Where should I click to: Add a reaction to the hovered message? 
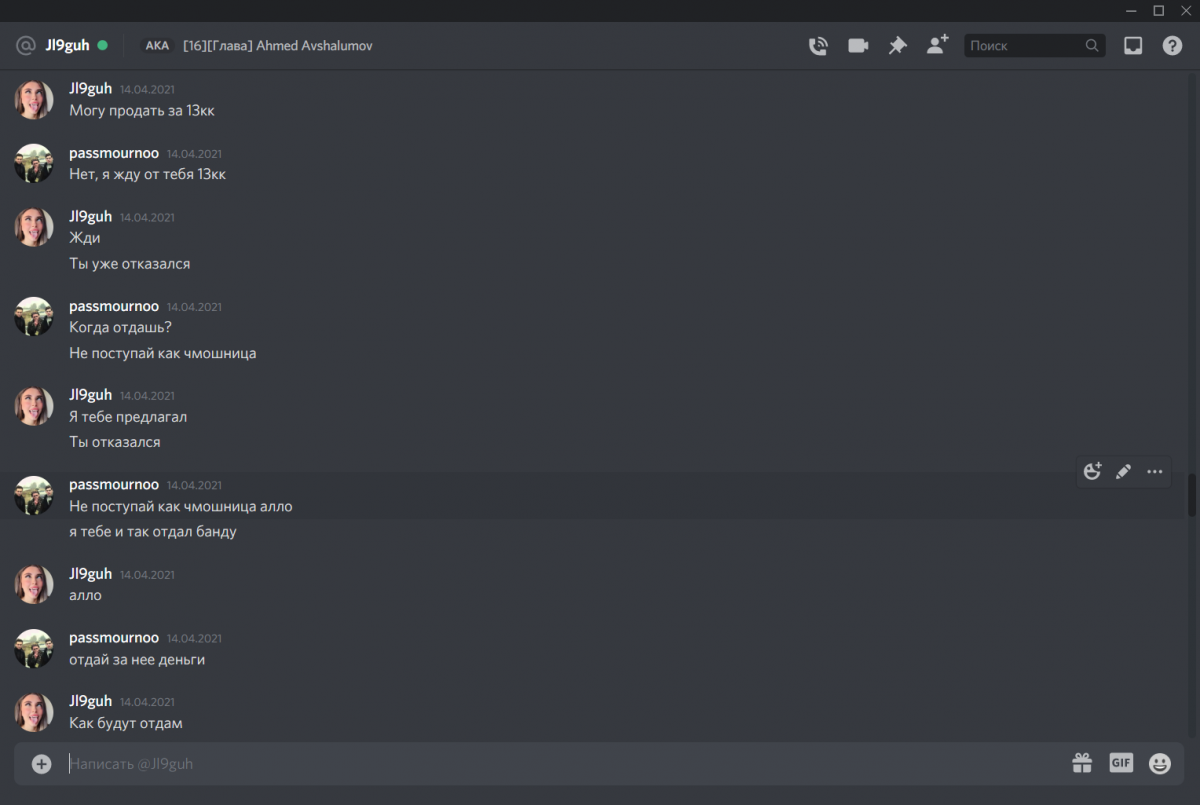pyautogui.click(x=1092, y=471)
